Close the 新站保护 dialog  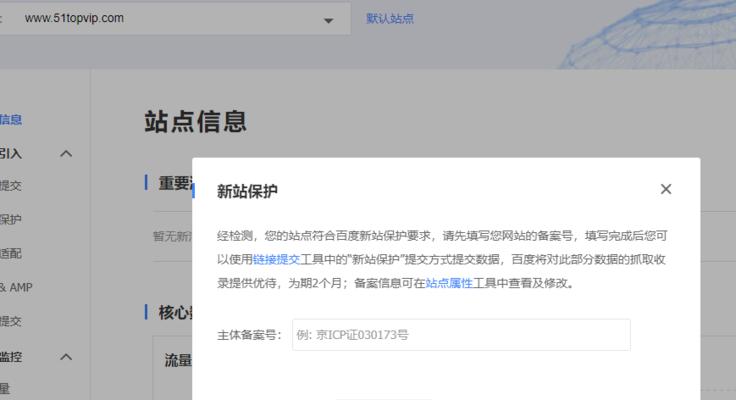point(666,189)
